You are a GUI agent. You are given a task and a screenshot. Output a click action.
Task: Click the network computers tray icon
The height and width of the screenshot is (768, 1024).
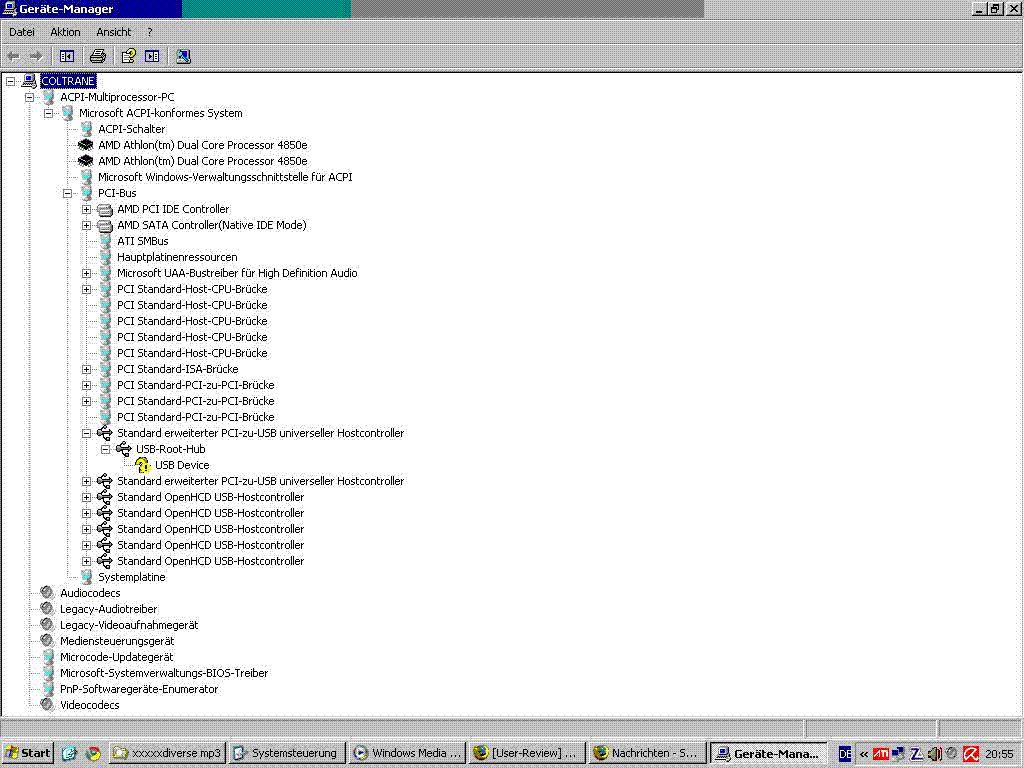tap(899, 754)
